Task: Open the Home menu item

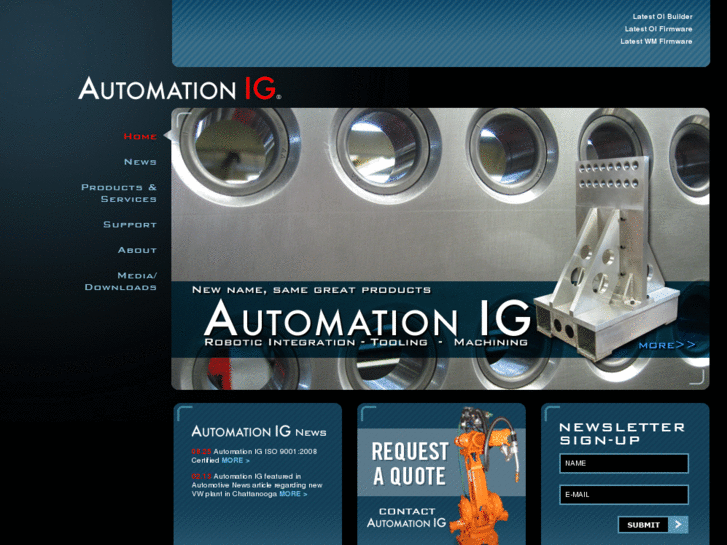Action: [140, 136]
